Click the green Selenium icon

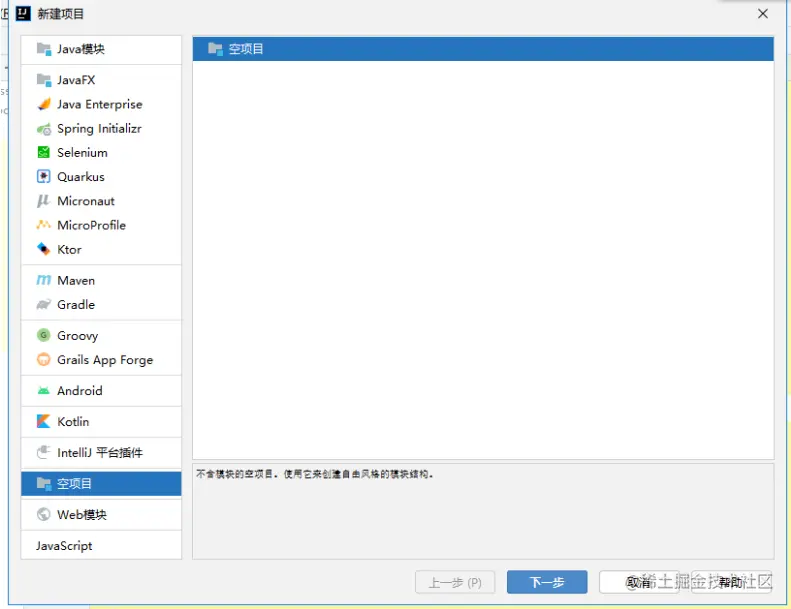pos(44,152)
